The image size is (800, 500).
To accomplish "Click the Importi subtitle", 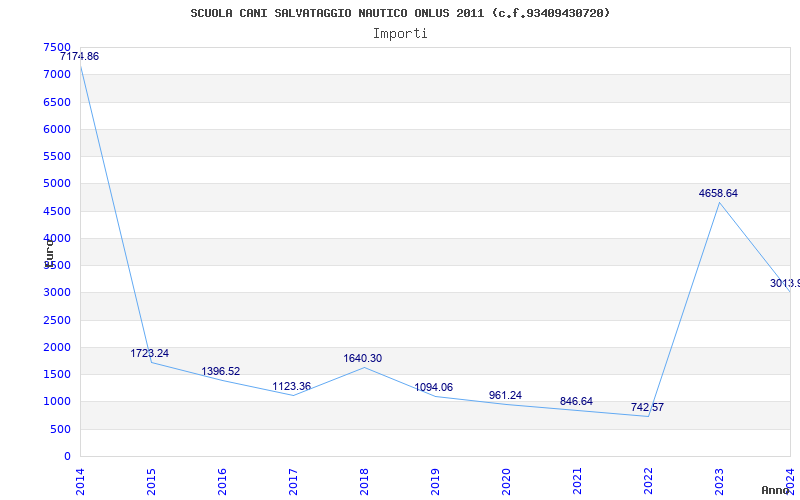I will (400, 33).
